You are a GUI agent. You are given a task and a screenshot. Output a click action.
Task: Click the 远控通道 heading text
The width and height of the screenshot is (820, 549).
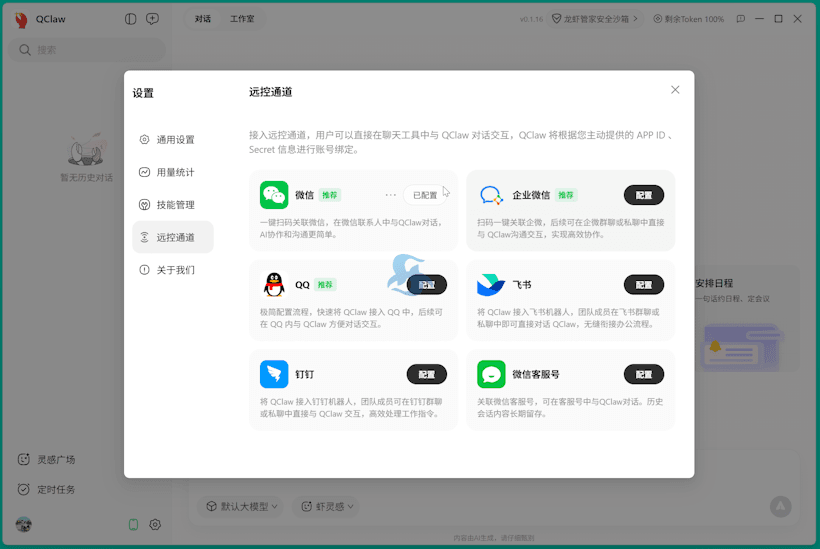tap(270, 92)
